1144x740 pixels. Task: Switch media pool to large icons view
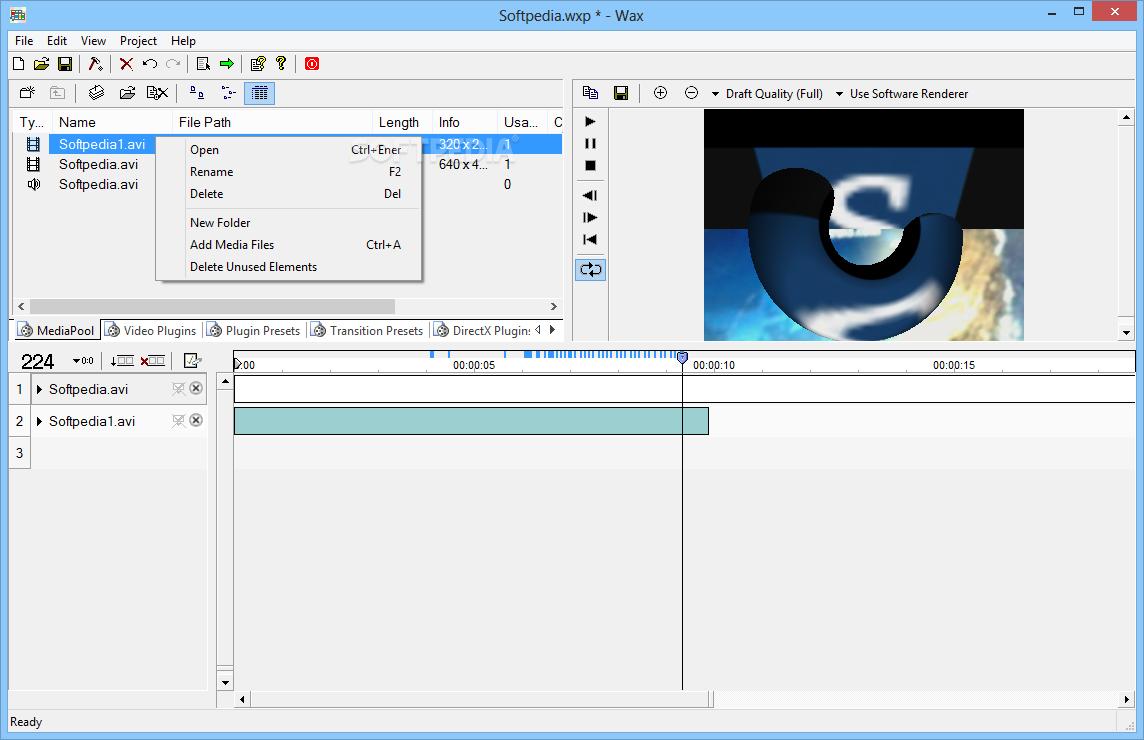pyautogui.click(x=197, y=93)
